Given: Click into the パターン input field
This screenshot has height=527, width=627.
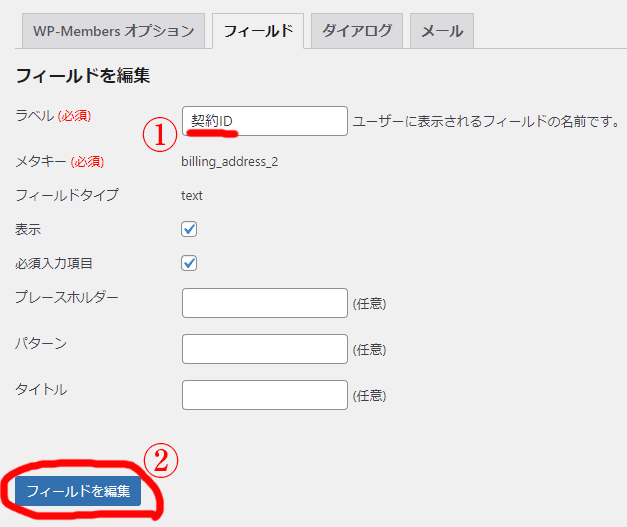Looking at the screenshot, I should click(x=265, y=349).
